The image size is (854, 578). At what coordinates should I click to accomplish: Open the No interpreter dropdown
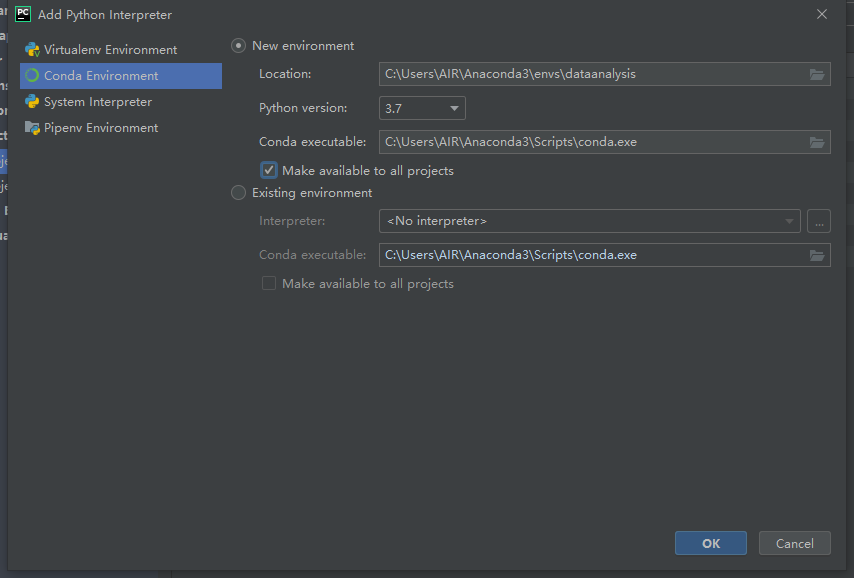point(590,221)
